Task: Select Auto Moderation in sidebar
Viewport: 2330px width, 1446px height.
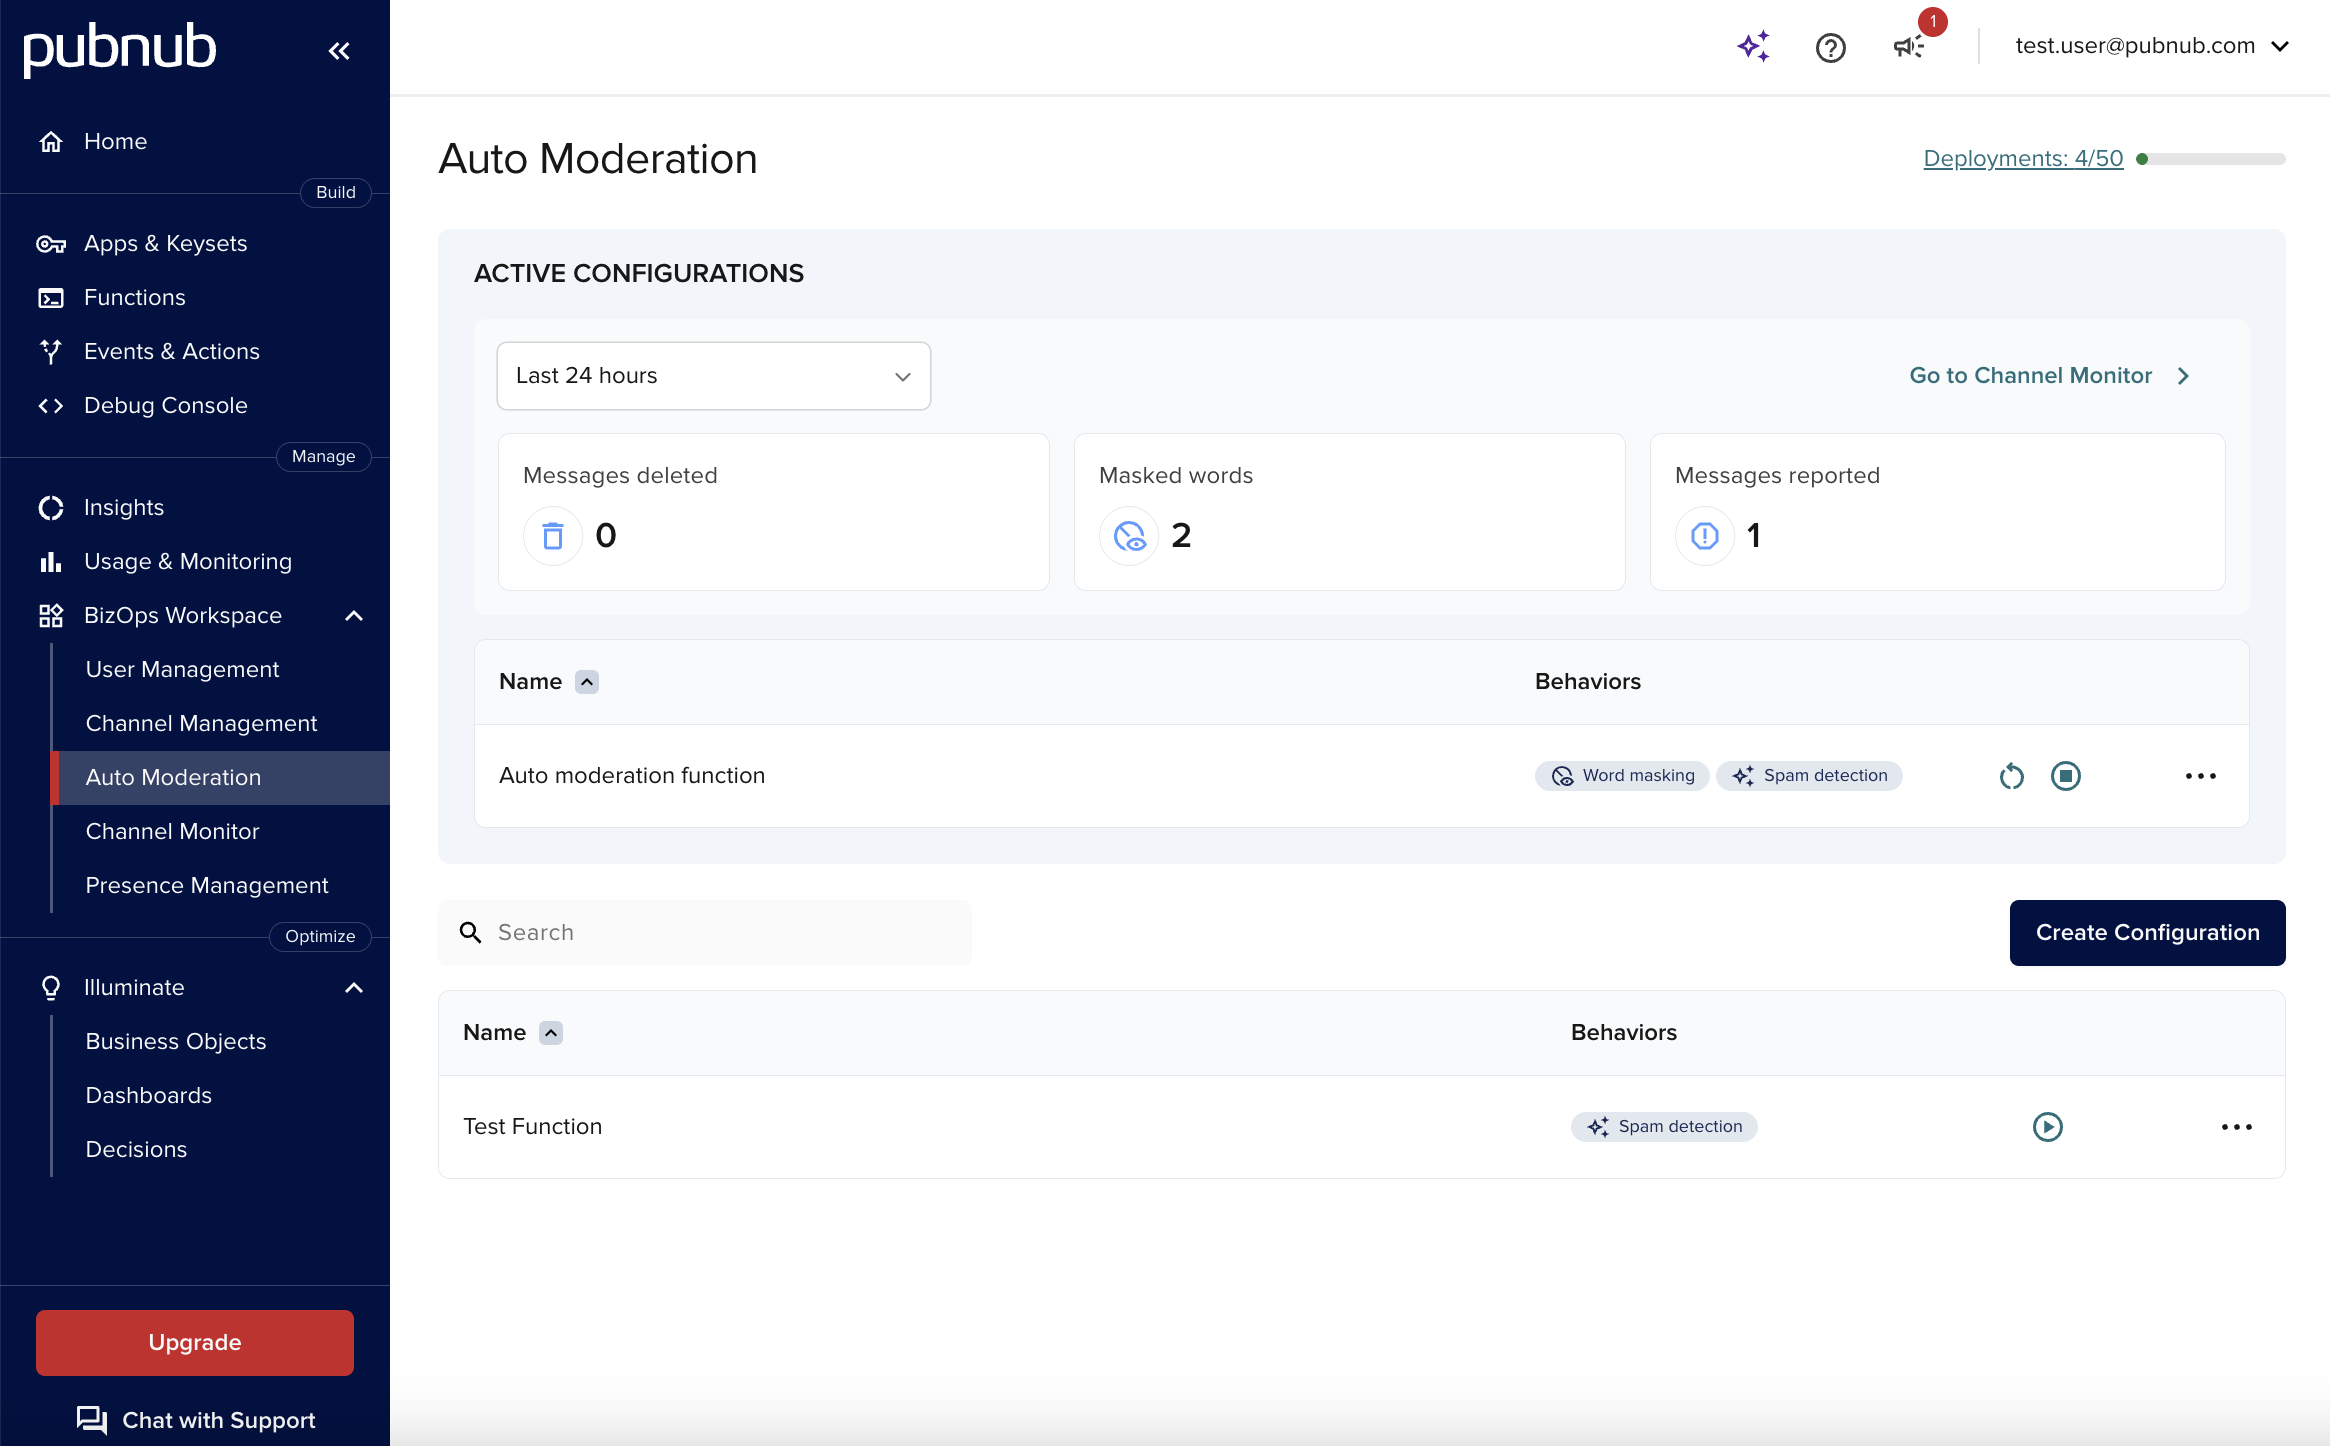Action: pyautogui.click(x=221, y=778)
